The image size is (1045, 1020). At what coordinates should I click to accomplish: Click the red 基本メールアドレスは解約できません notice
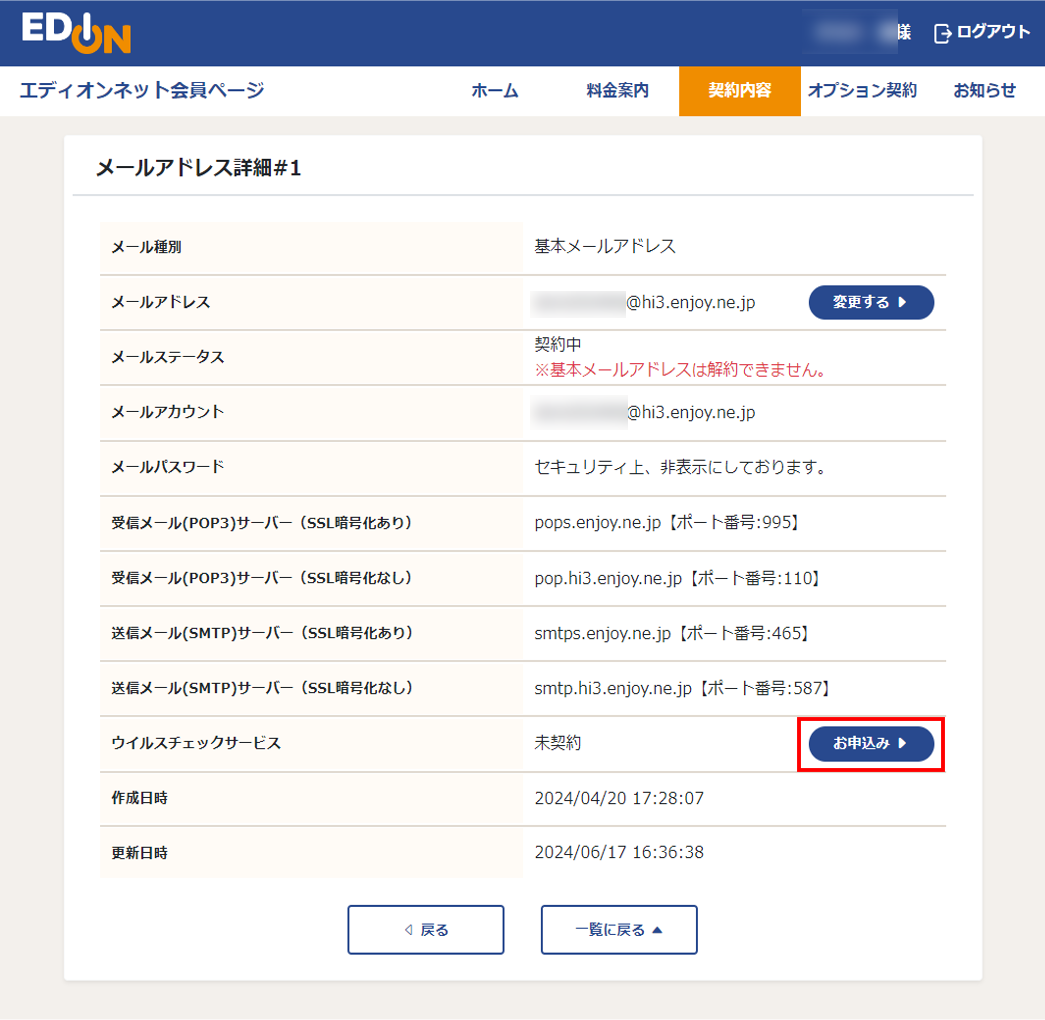pyautogui.click(x=685, y=370)
